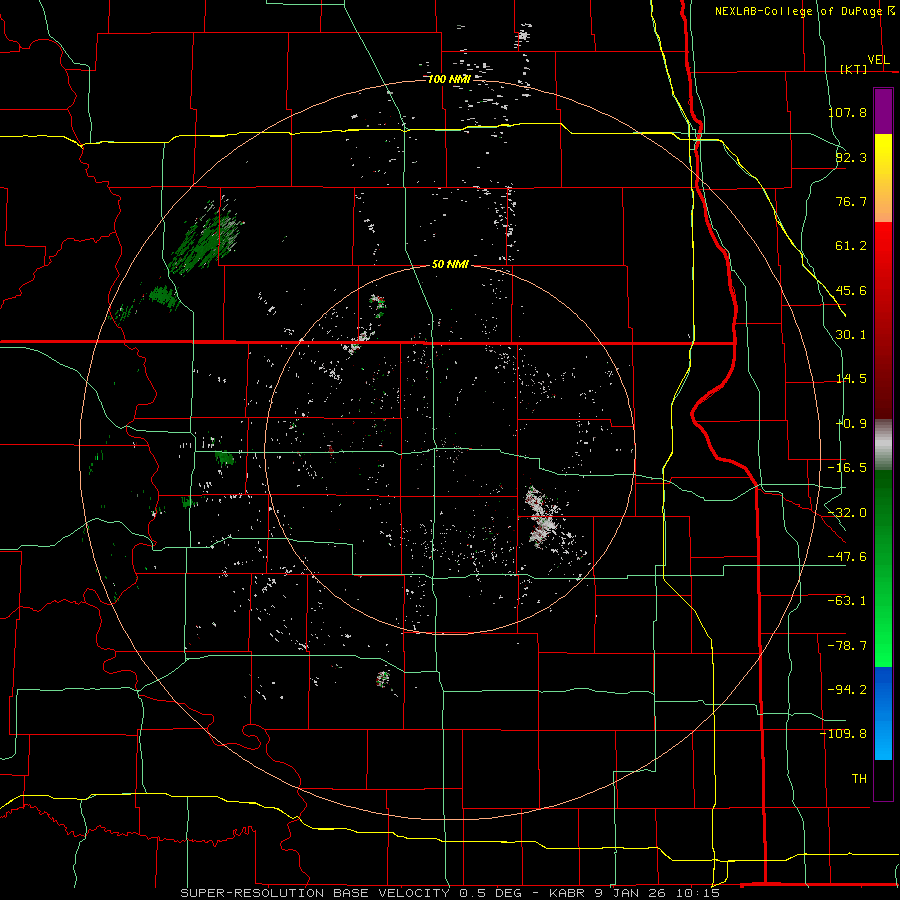The image size is (900, 900).
Task: Click the 50 NMI range ring label
Action: click(450, 265)
